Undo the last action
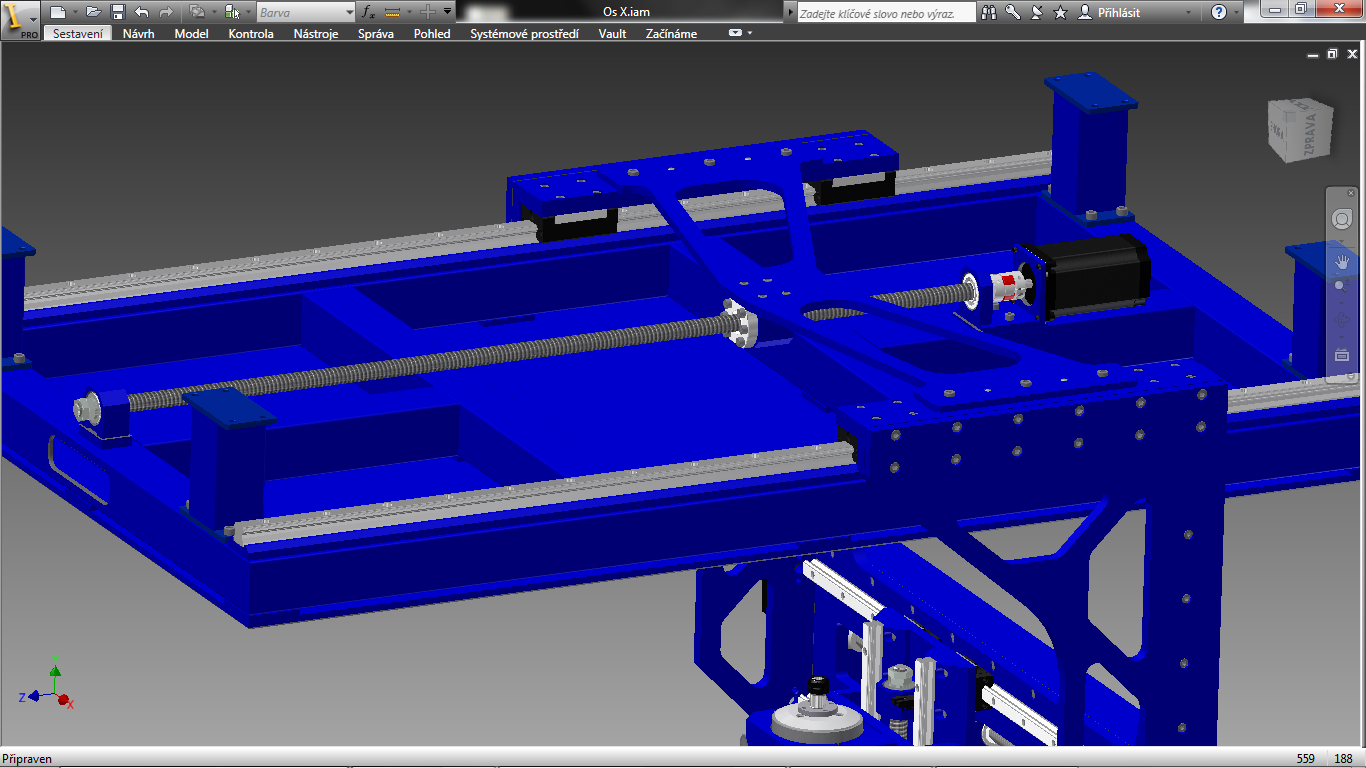Viewport: 1366px width, 768px height. [141, 12]
